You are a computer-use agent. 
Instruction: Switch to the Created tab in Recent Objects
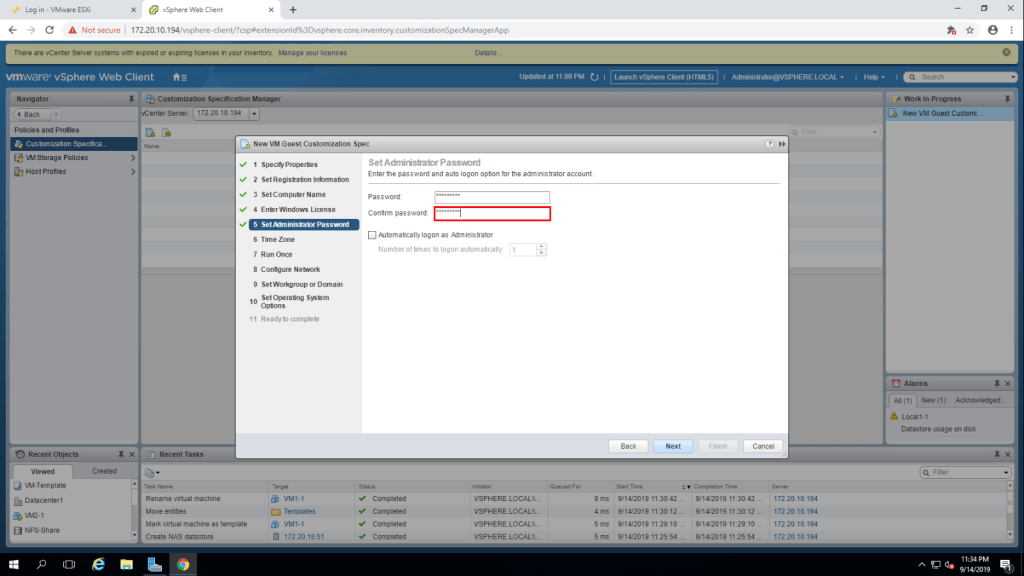104,471
